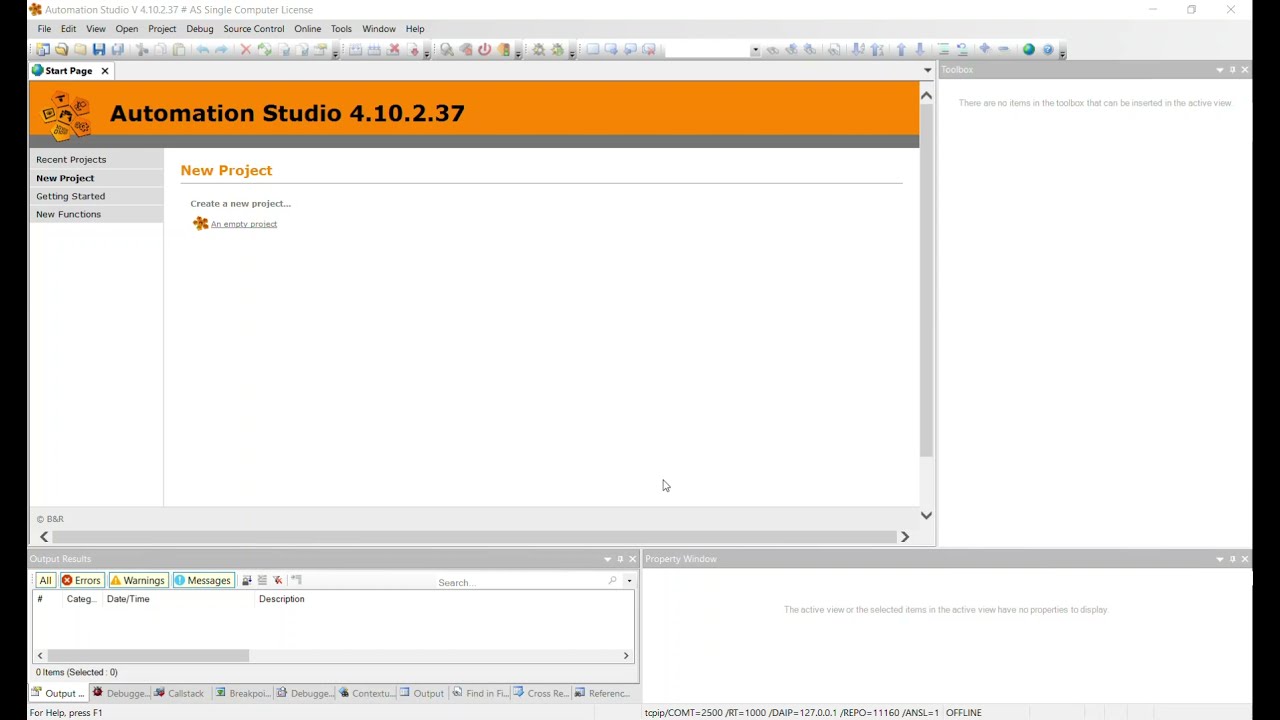Click the Redo arrow icon
The height and width of the screenshot is (720, 1280).
click(221, 49)
